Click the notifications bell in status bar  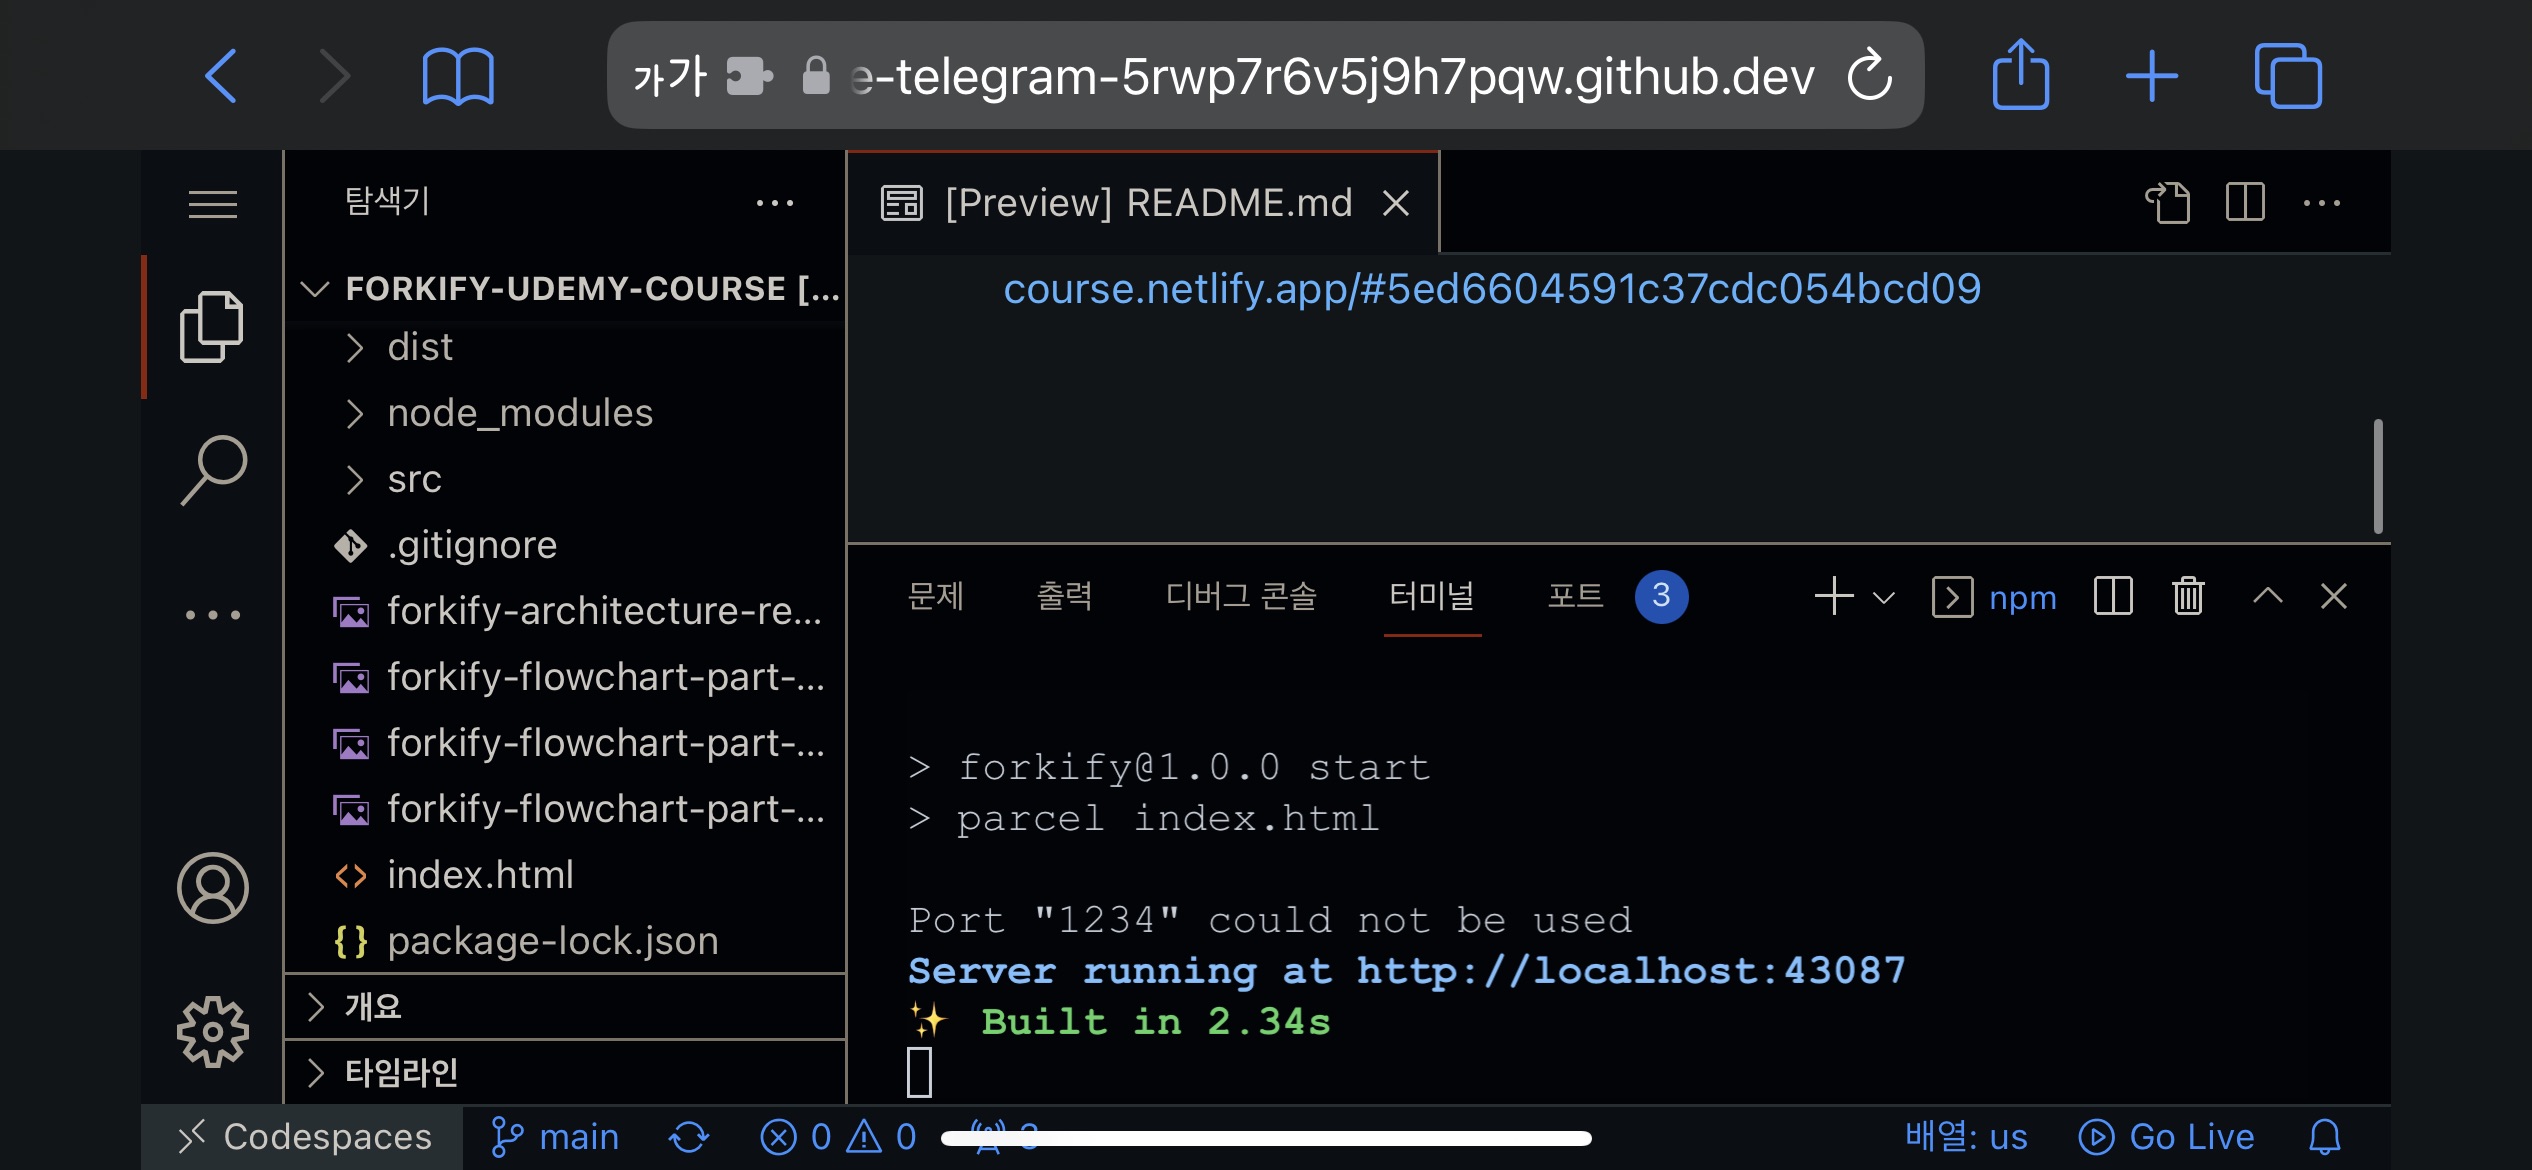coord(2325,1137)
